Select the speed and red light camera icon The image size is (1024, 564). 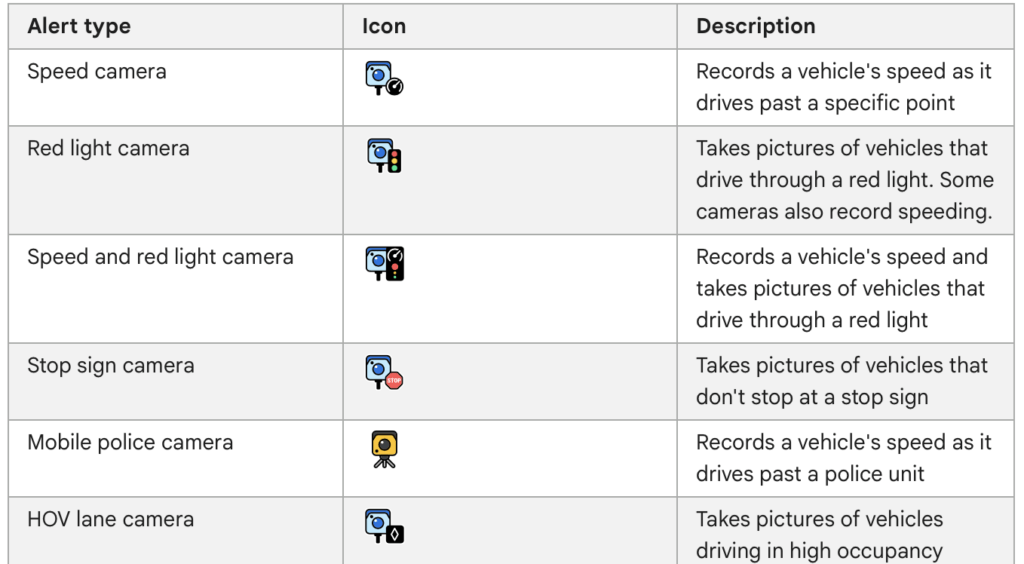coord(385,264)
